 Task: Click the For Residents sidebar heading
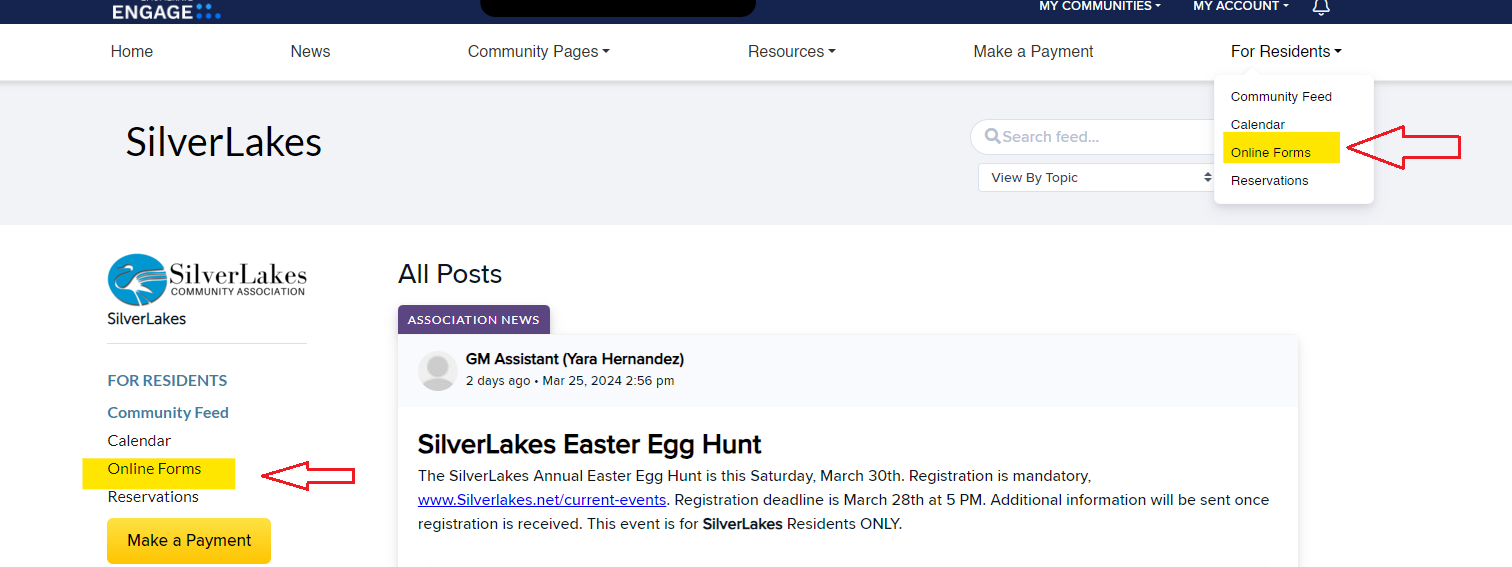coord(167,381)
